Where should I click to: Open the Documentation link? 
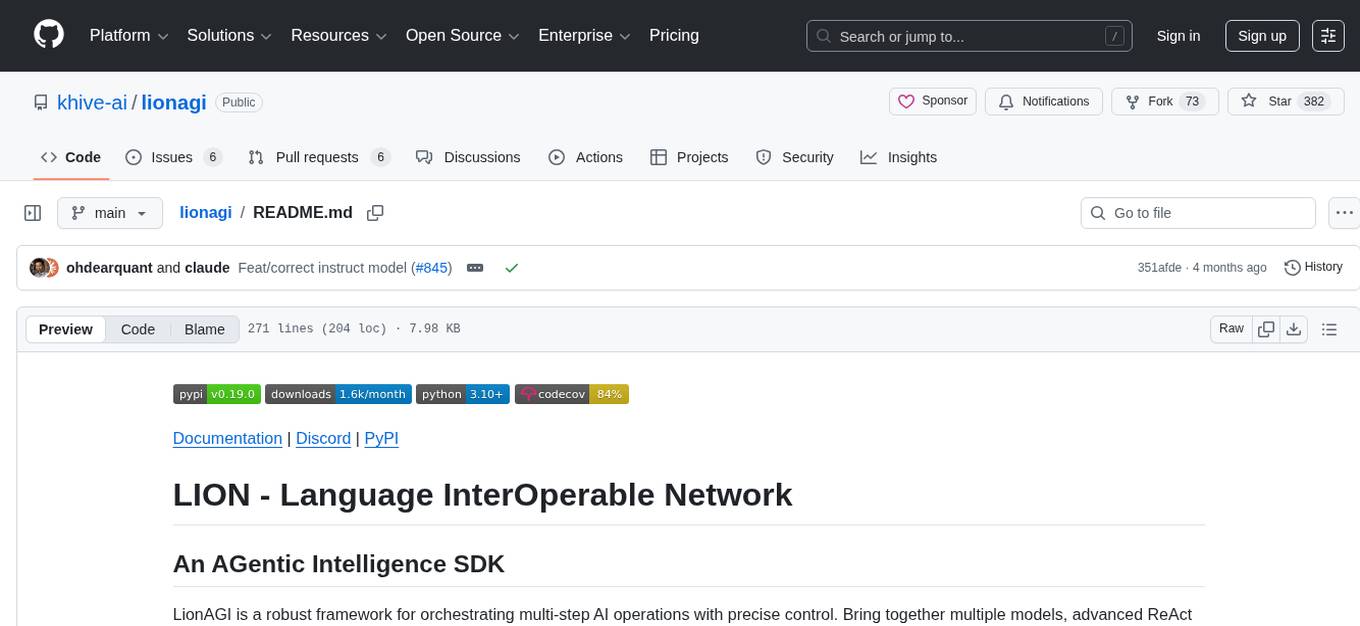pyautogui.click(x=227, y=438)
